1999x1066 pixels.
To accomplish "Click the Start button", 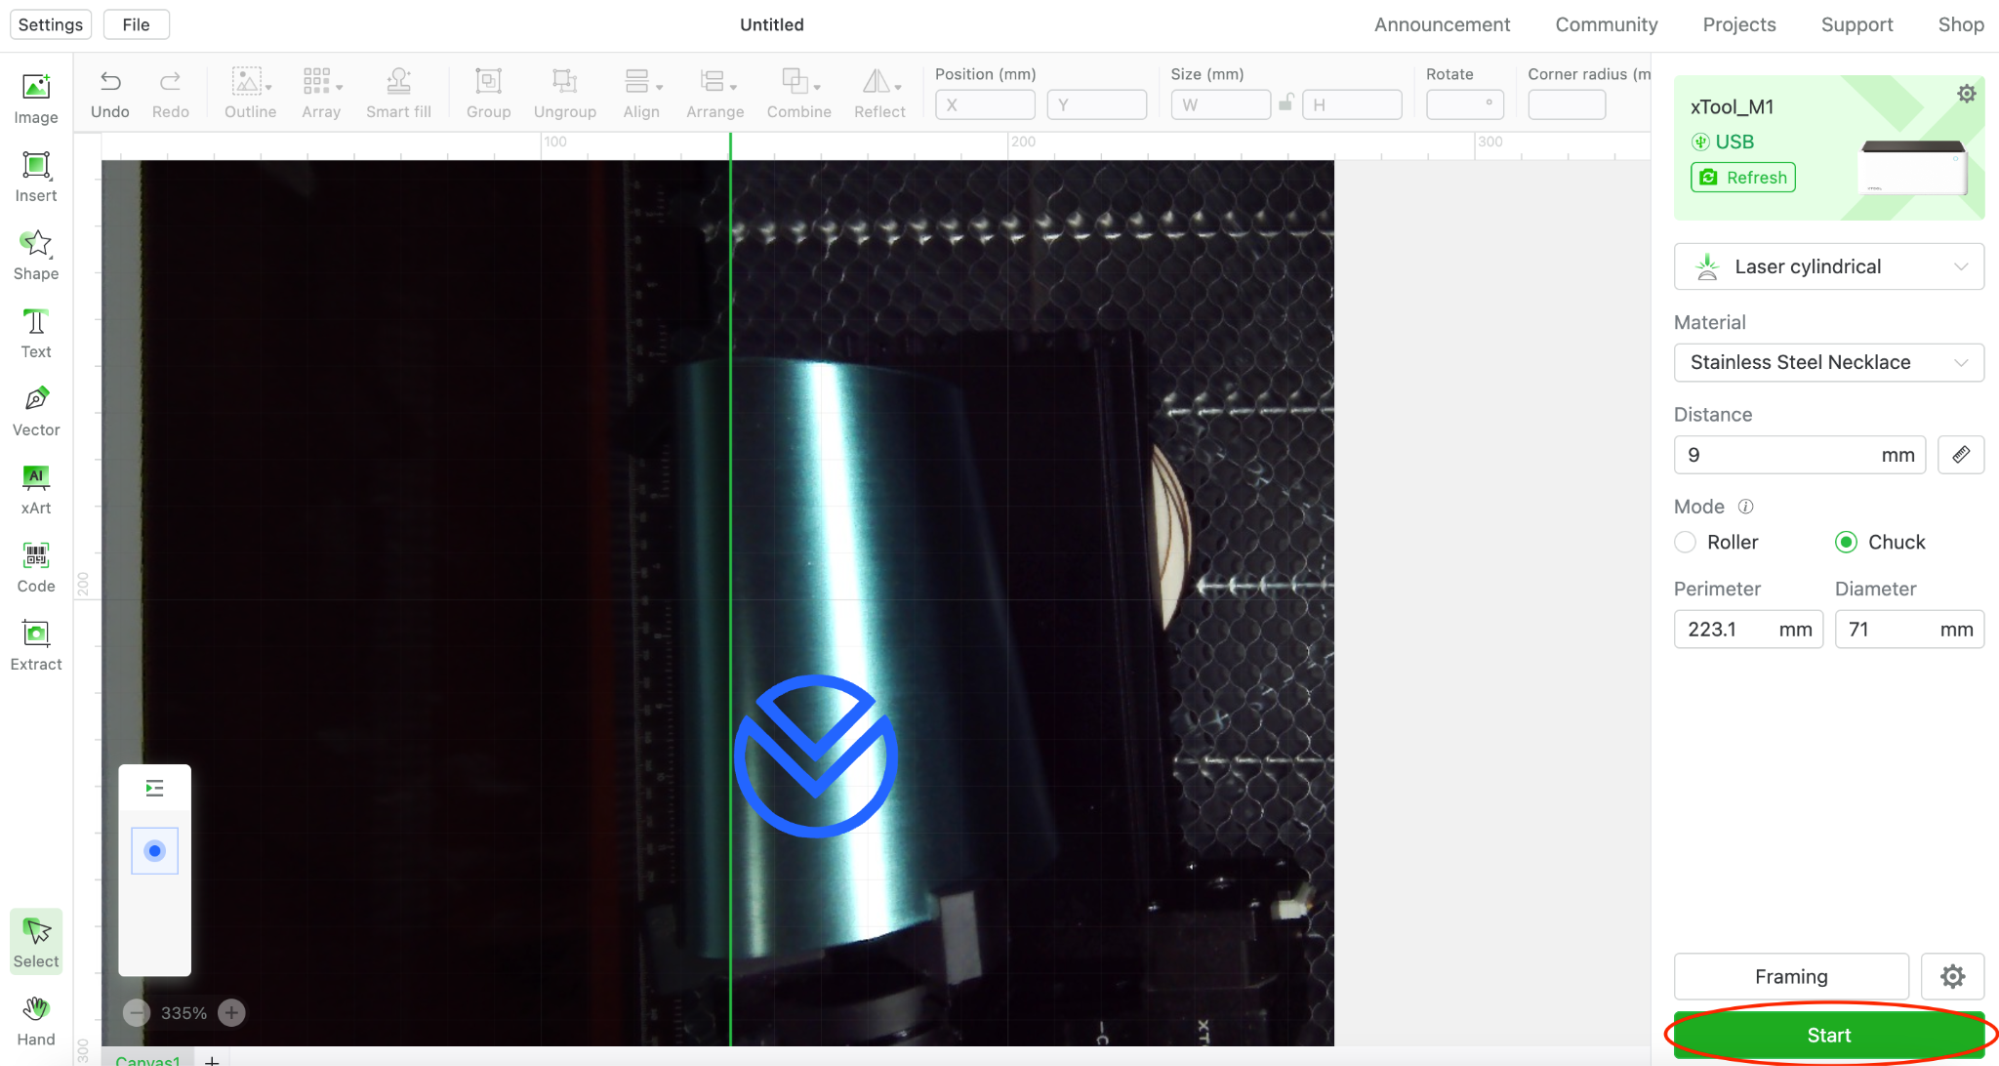I will pos(1829,1035).
